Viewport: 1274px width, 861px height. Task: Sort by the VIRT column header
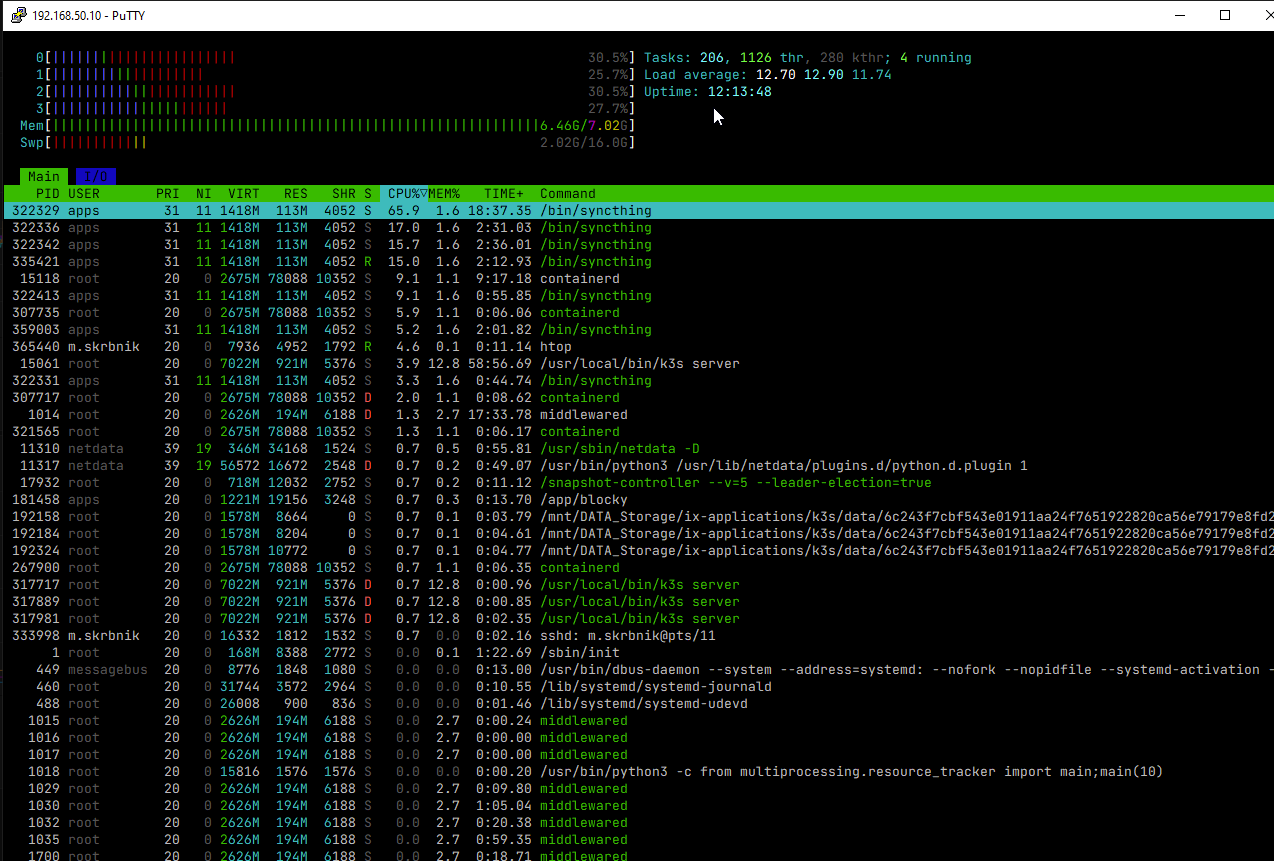pos(244,194)
